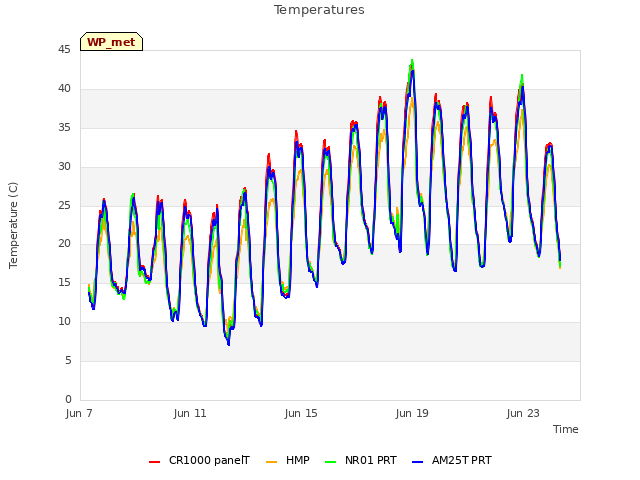Screen dimensions: 640x480
Task: Click the blue AM25T PRT legend swatch
Action: [418, 462]
